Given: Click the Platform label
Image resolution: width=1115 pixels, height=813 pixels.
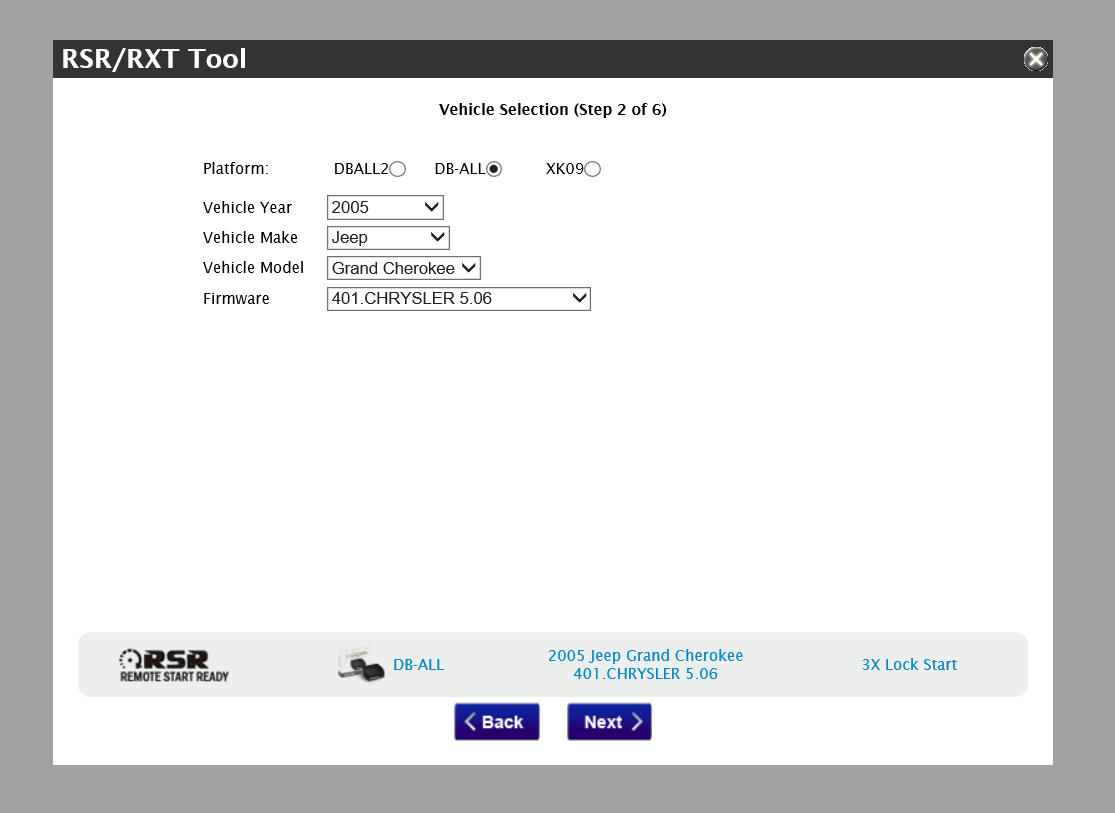Looking at the screenshot, I should (x=236, y=169).
